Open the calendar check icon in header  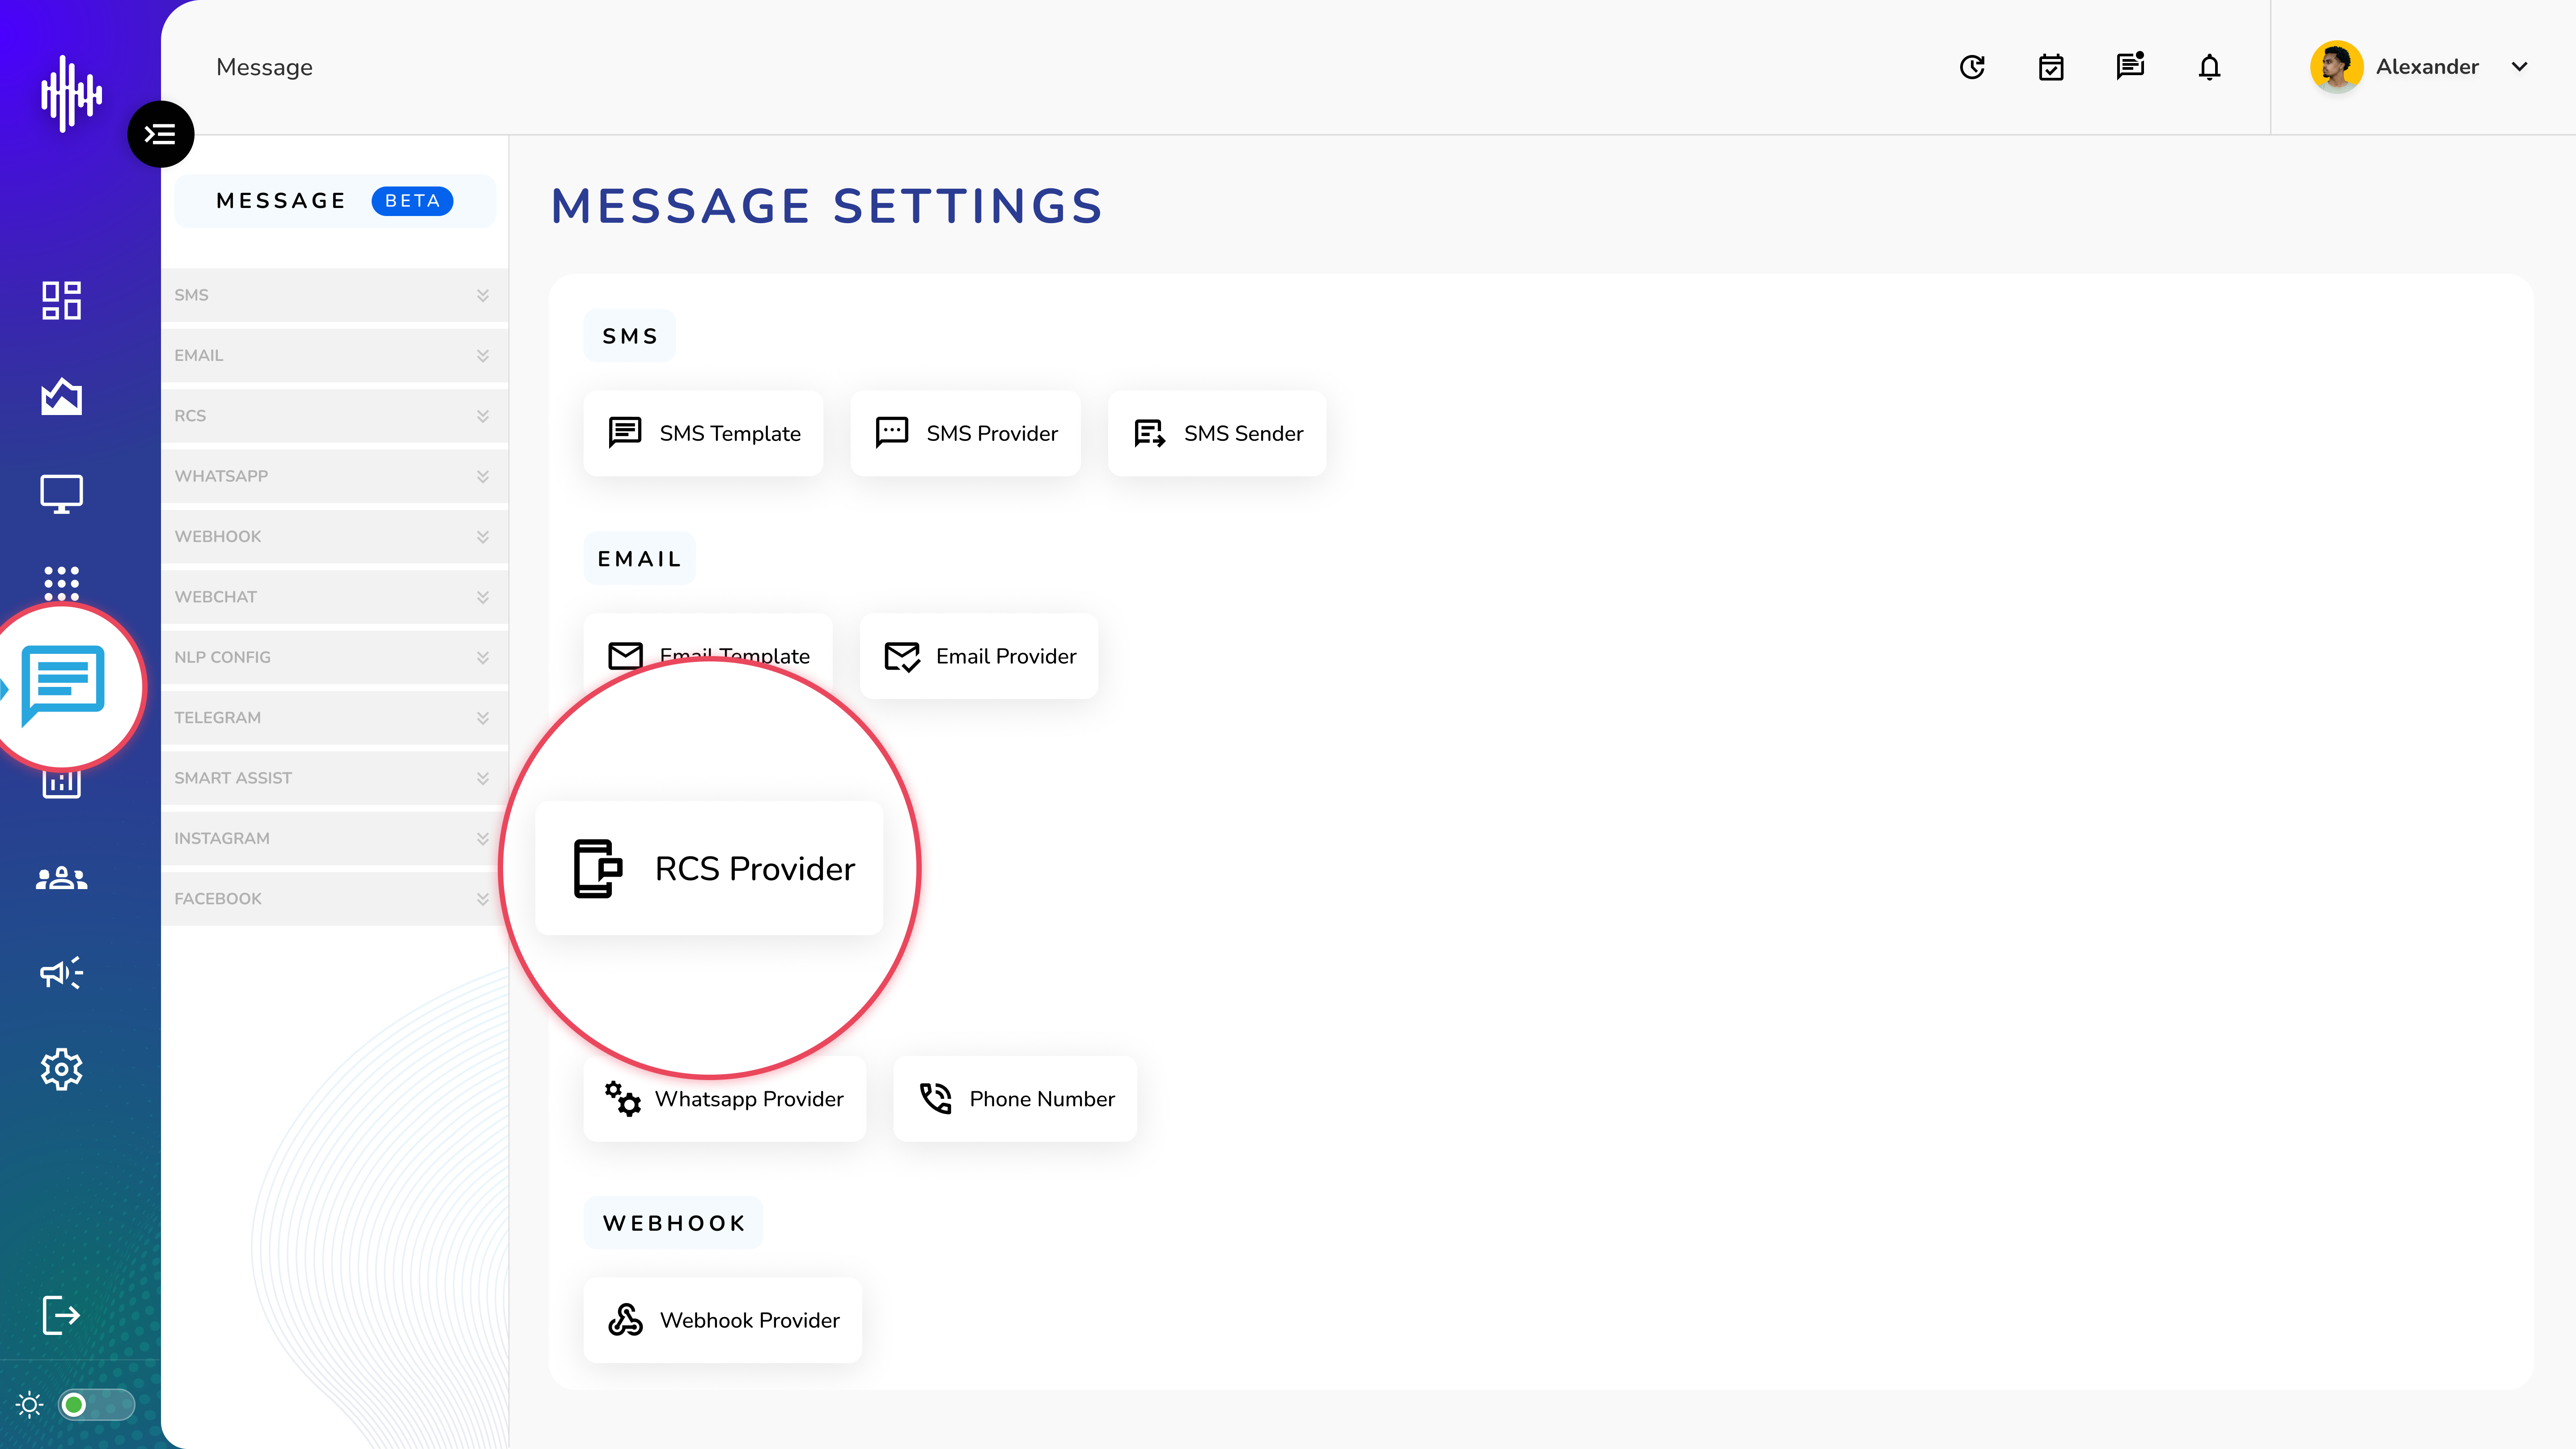2051,67
